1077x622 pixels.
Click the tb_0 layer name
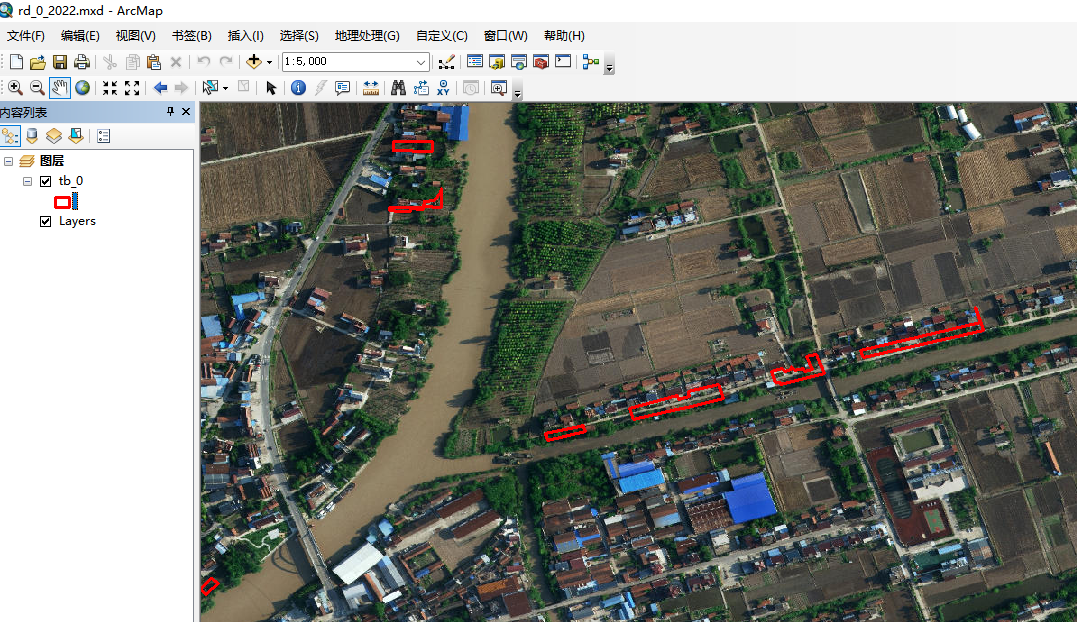(71, 181)
